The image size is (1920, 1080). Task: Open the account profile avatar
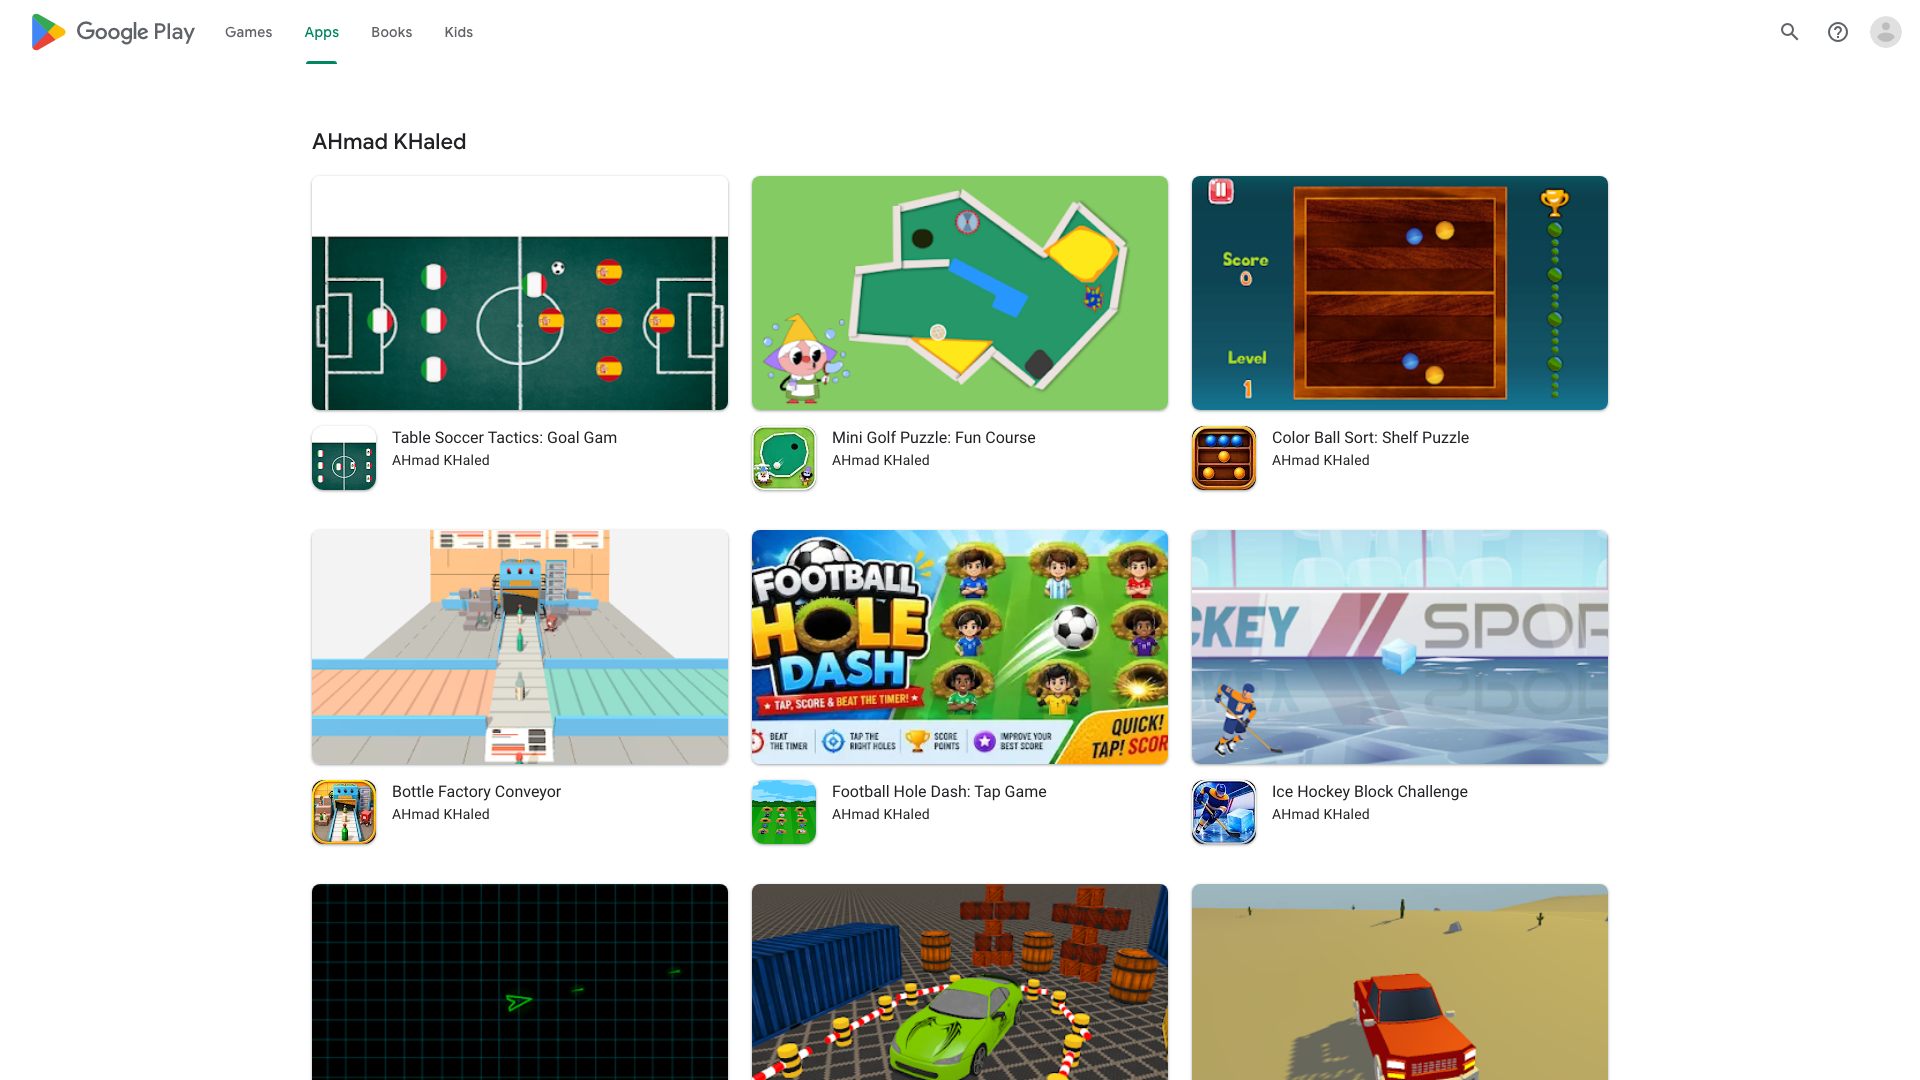point(1886,32)
